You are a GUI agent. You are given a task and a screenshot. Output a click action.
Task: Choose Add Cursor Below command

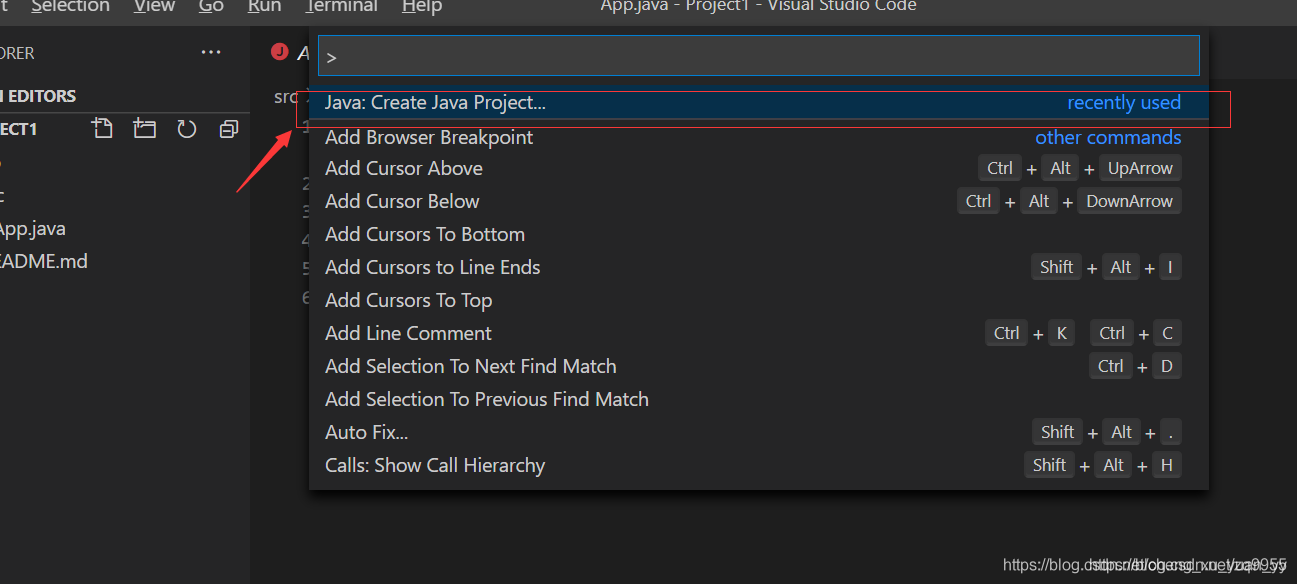tap(759, 201)
